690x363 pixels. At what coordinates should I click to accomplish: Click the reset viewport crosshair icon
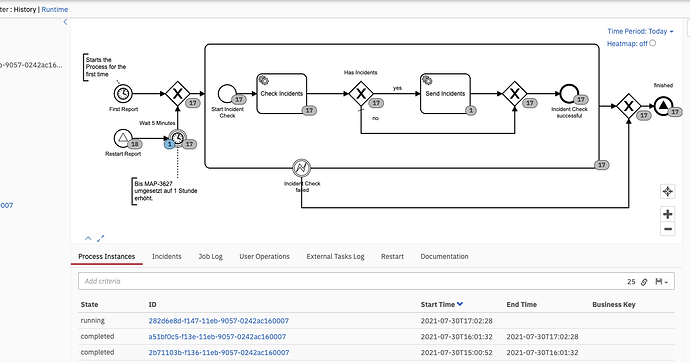668,191
